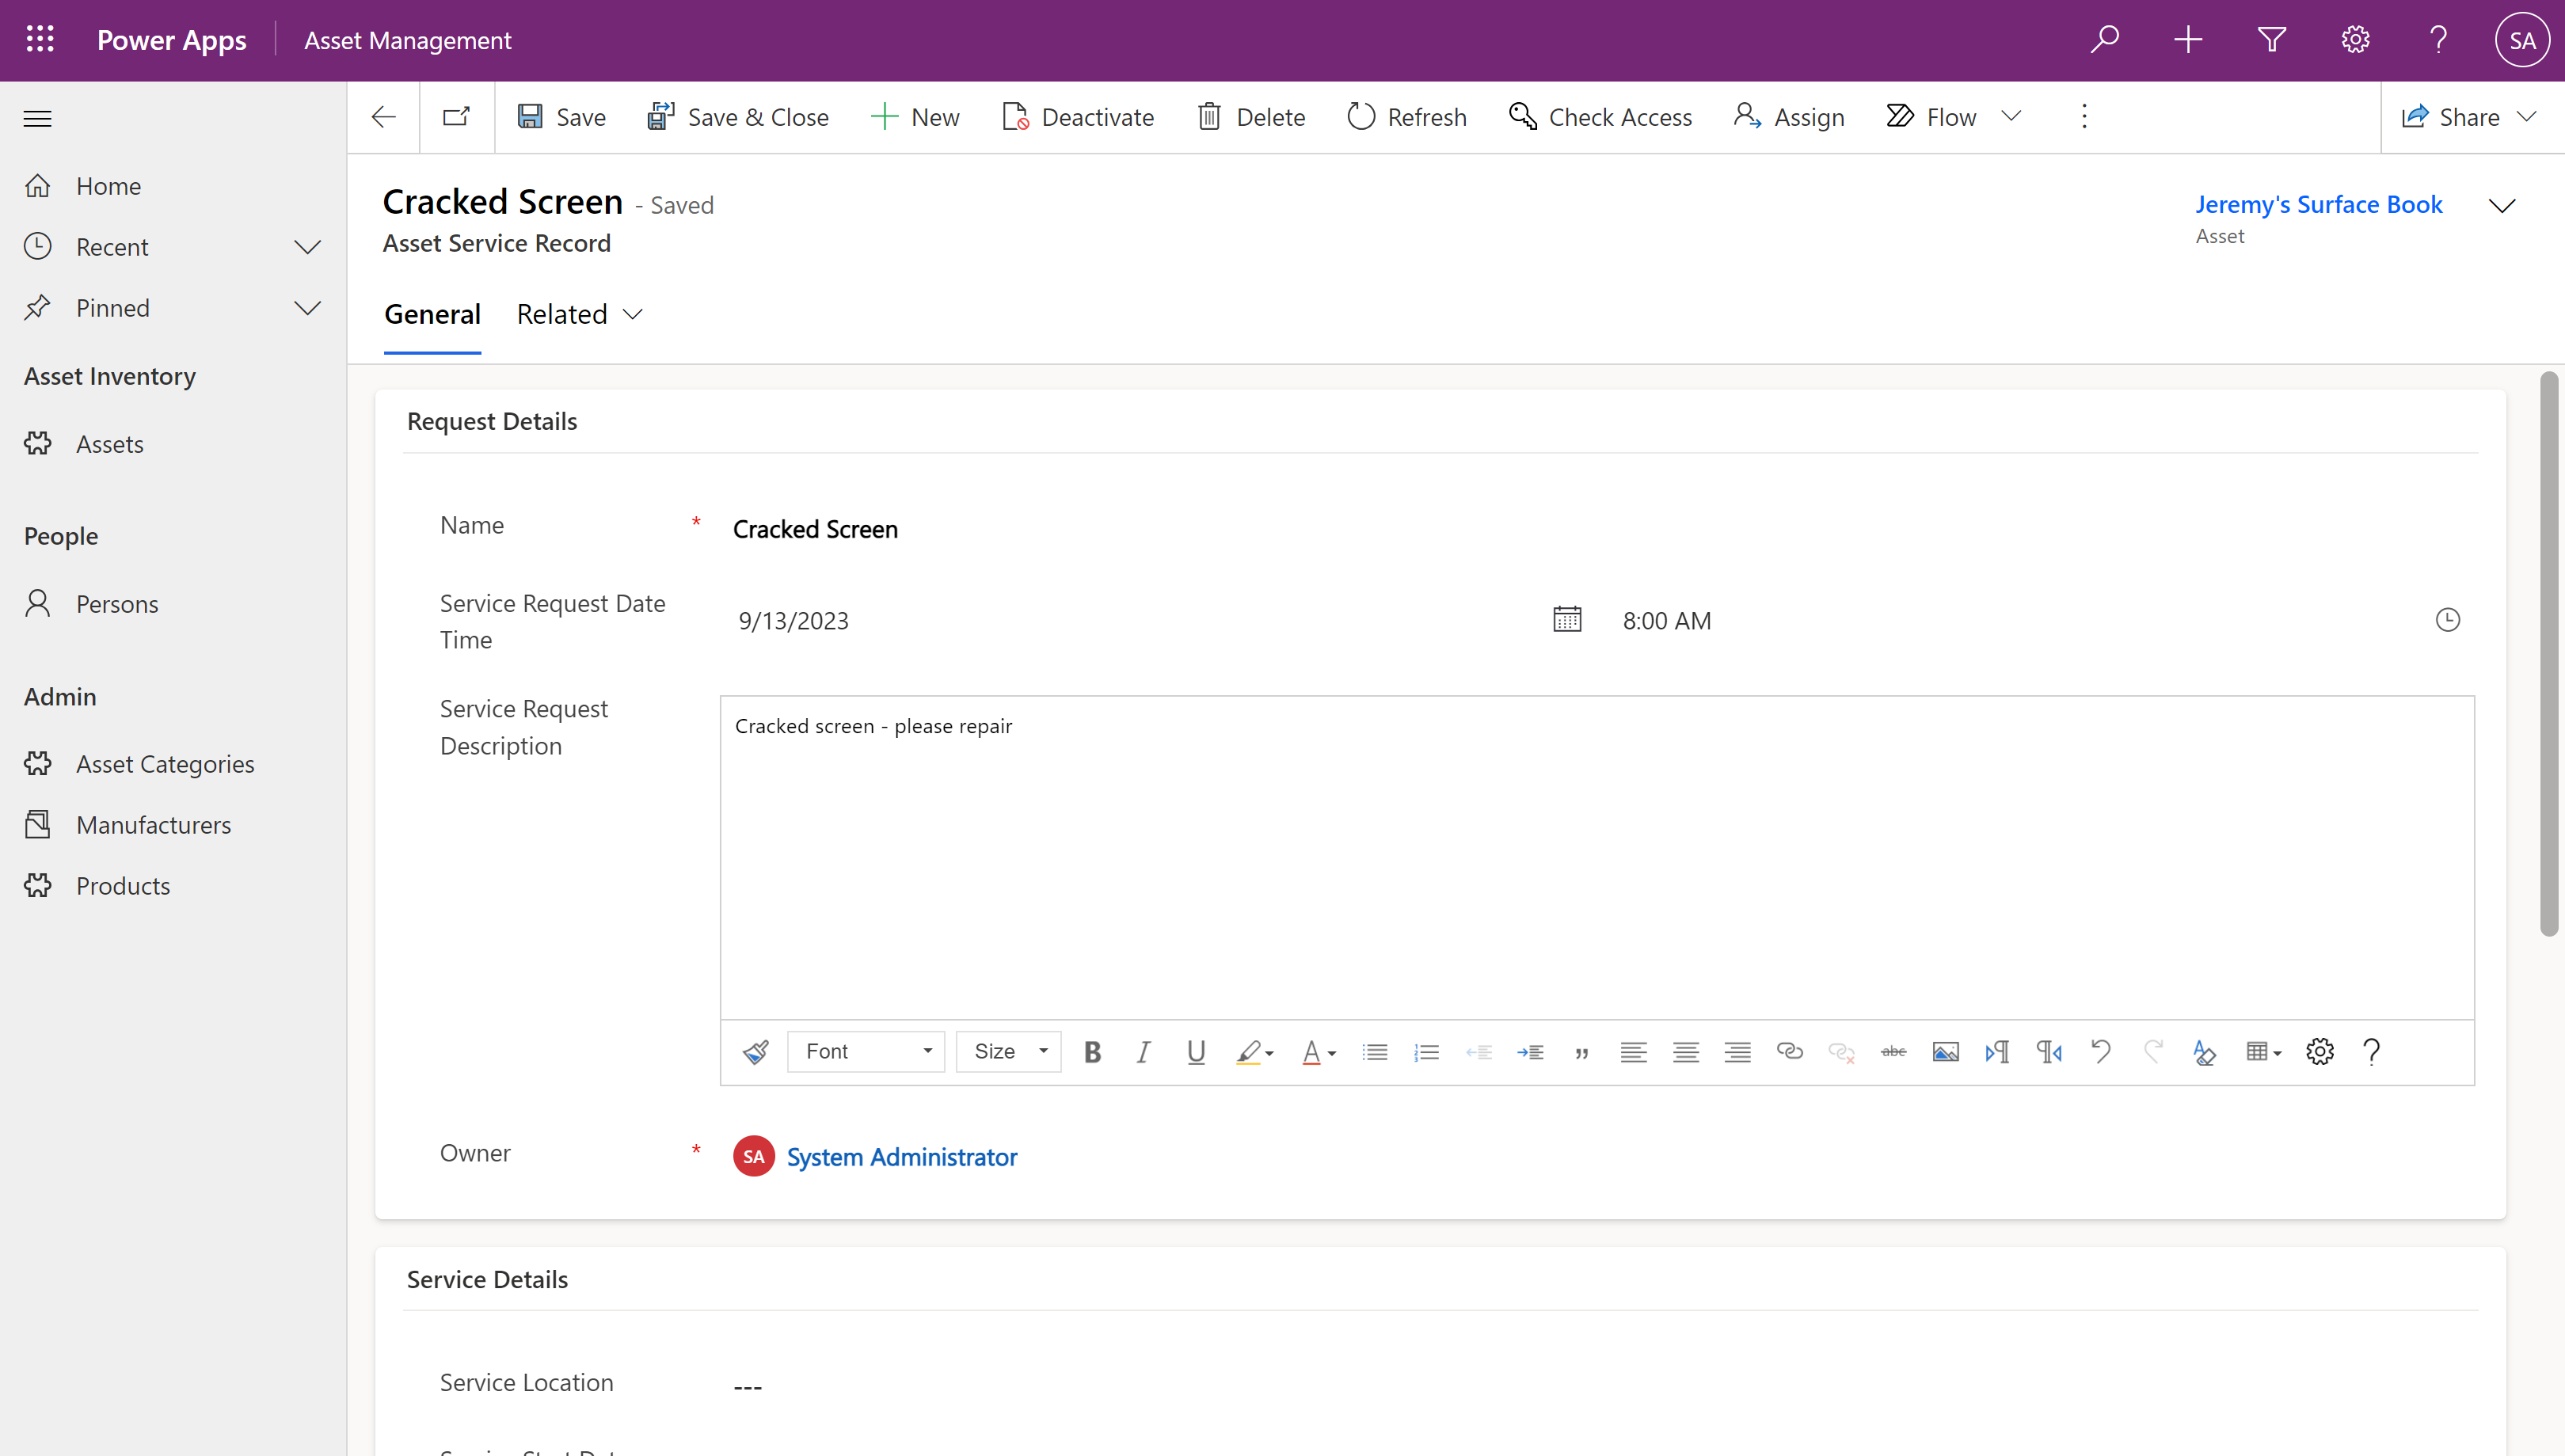Set right-to-left text direction
The width and height of the screenshot is (2565, 1456).
(2049, 1052)
